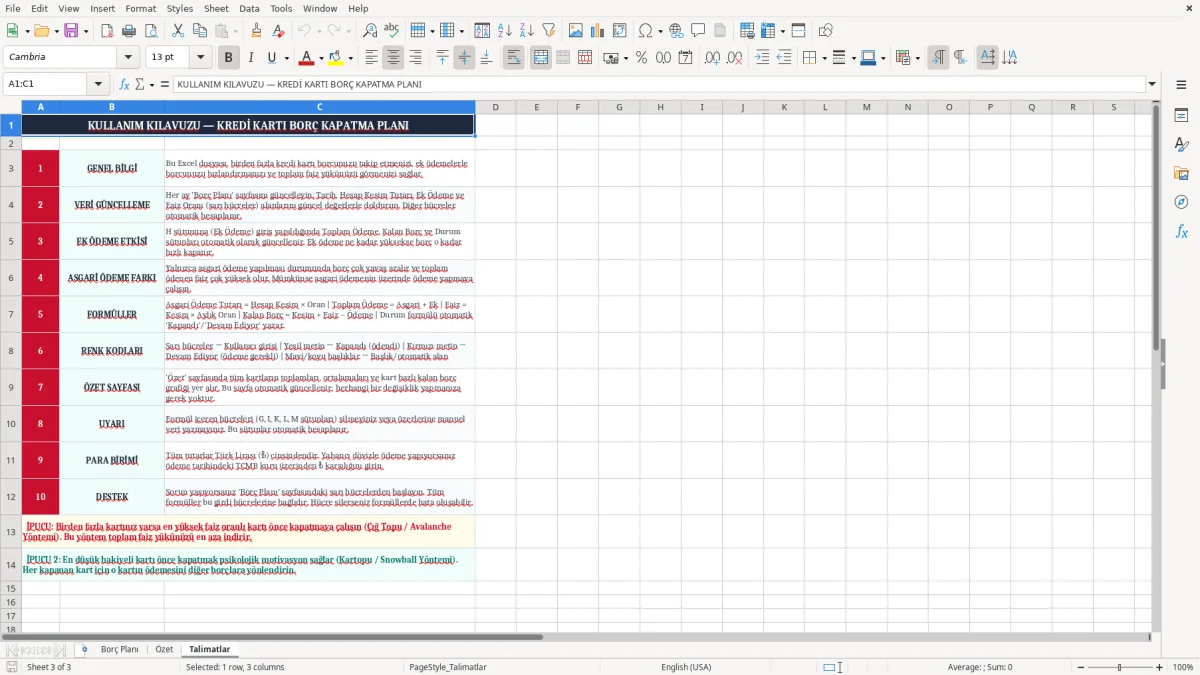Run spelling check

coord(392,31)
